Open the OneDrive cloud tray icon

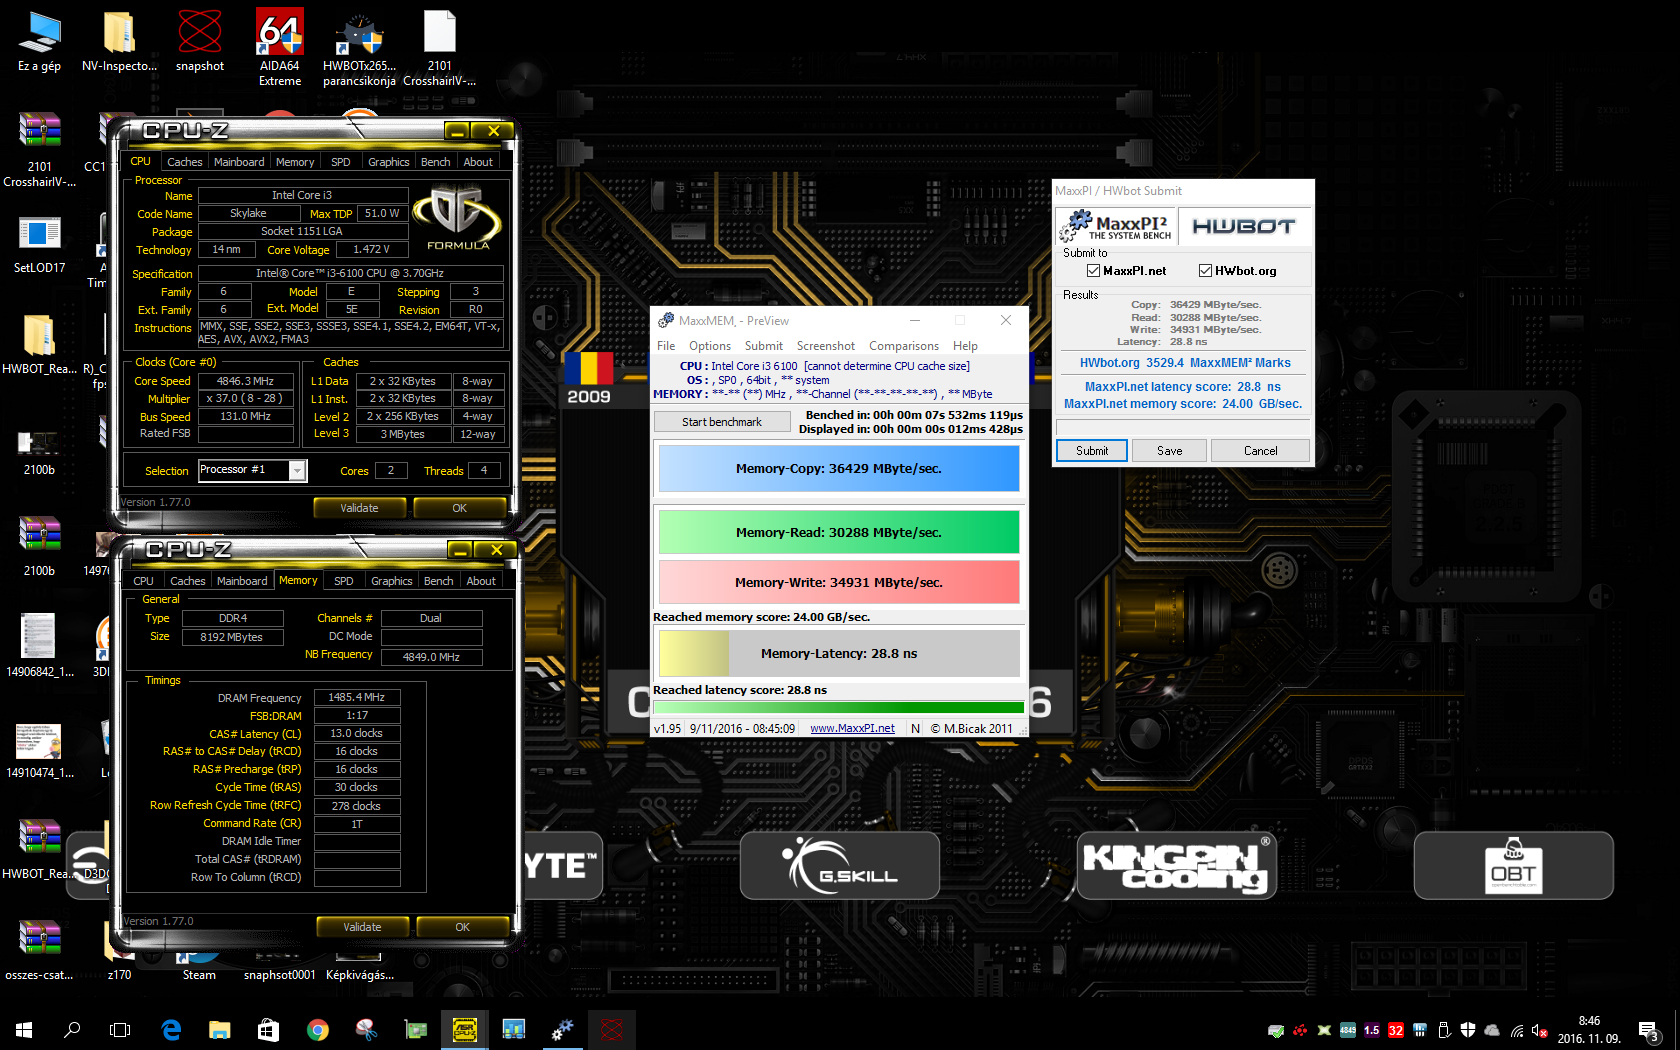(1492, 1030)
